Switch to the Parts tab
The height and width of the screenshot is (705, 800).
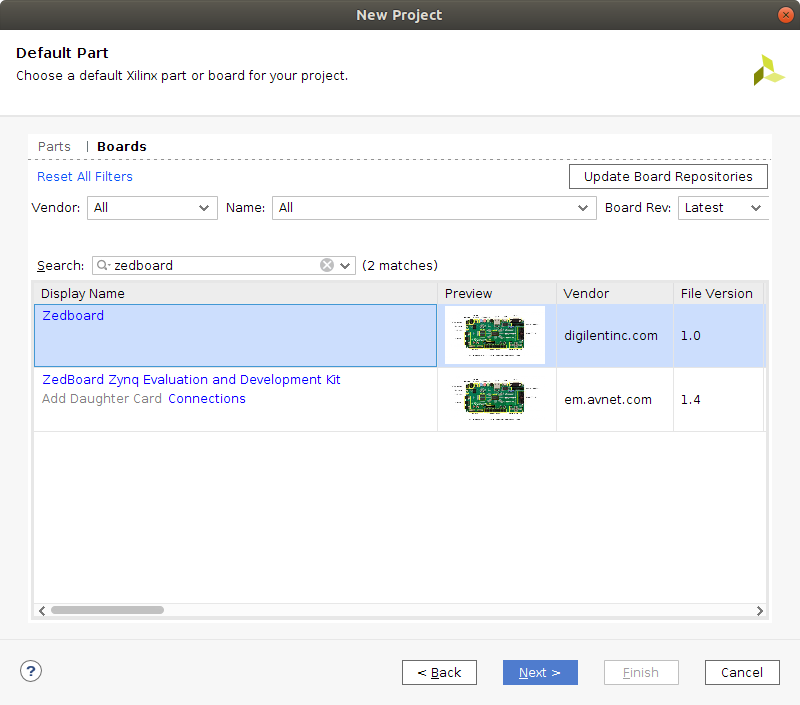[54, 146]
